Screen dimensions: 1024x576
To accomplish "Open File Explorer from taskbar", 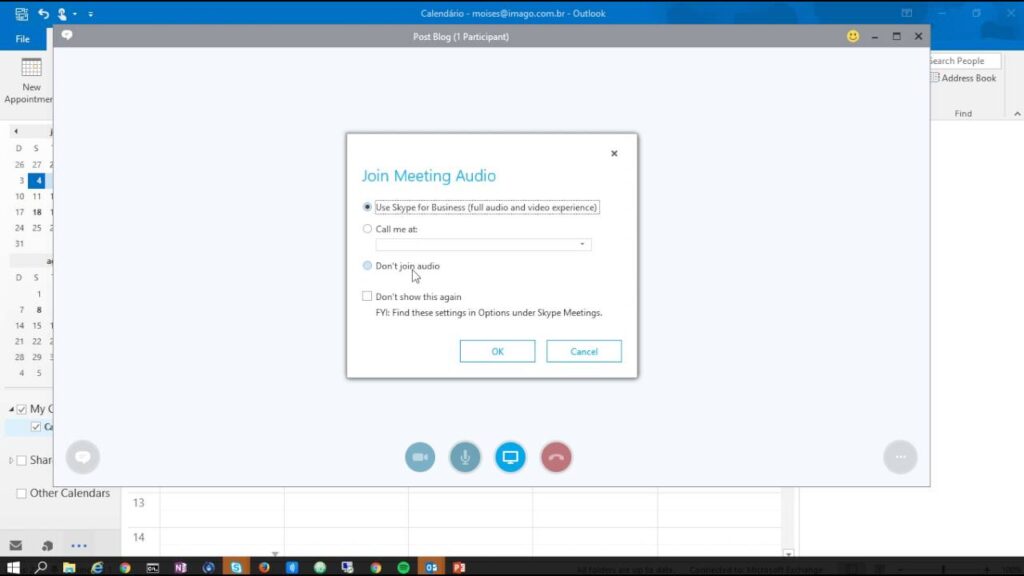I will coord(69,568).
